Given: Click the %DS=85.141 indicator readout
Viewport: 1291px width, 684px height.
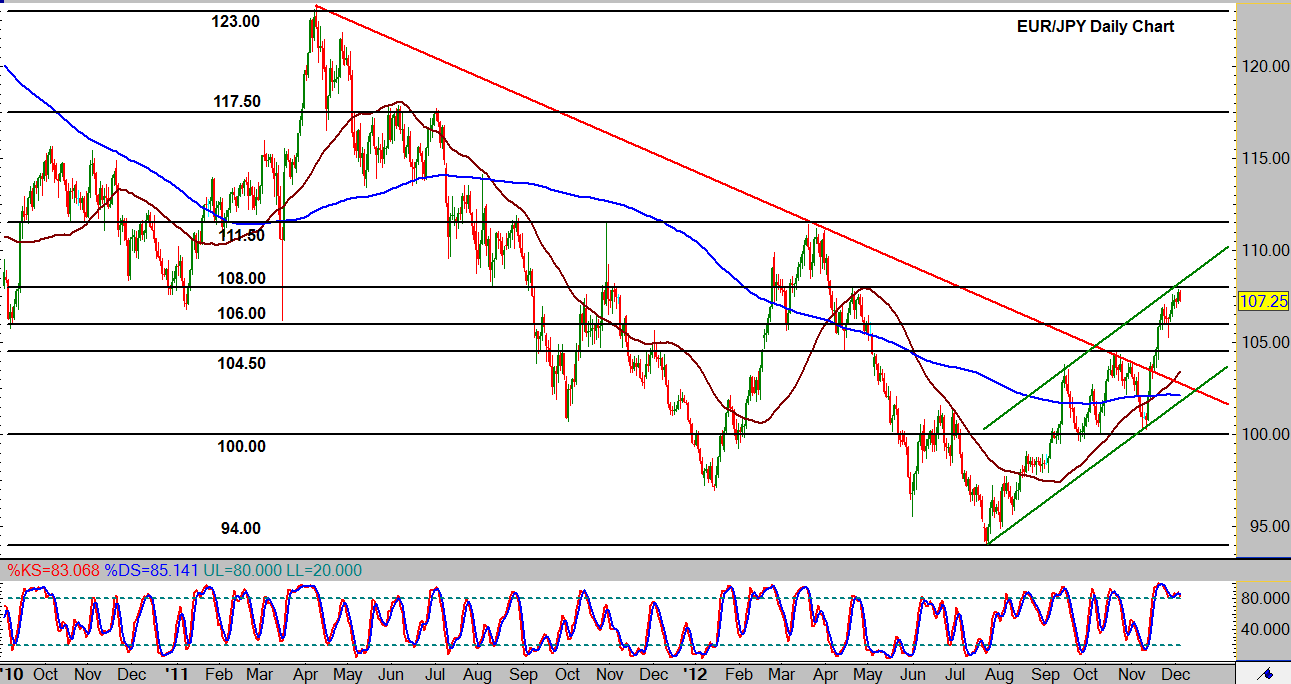Looking at the screenshot, I should (151, 570).
